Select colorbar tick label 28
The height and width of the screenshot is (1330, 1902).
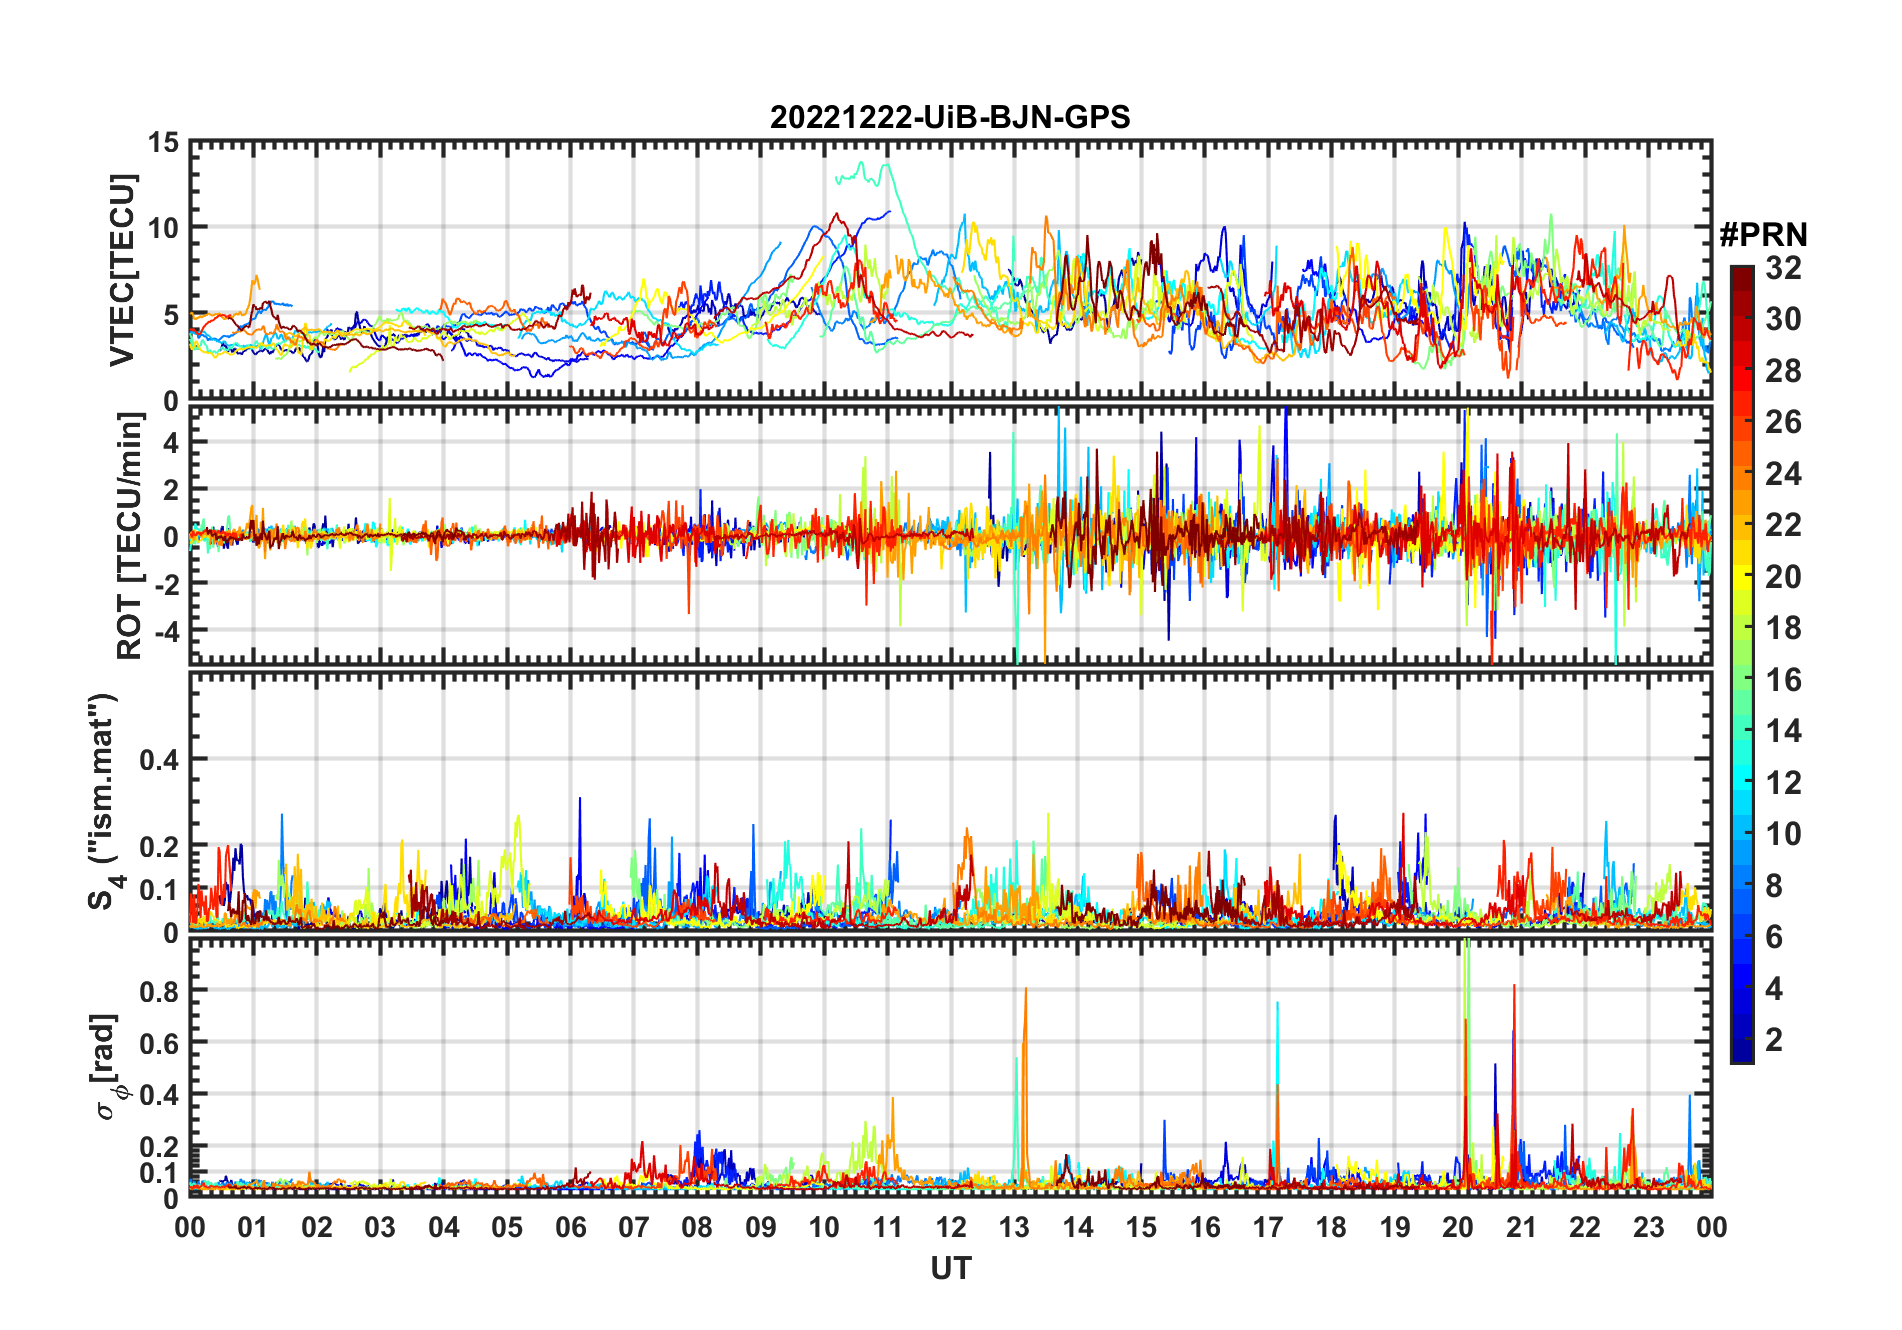click(x=1783, y=371)
